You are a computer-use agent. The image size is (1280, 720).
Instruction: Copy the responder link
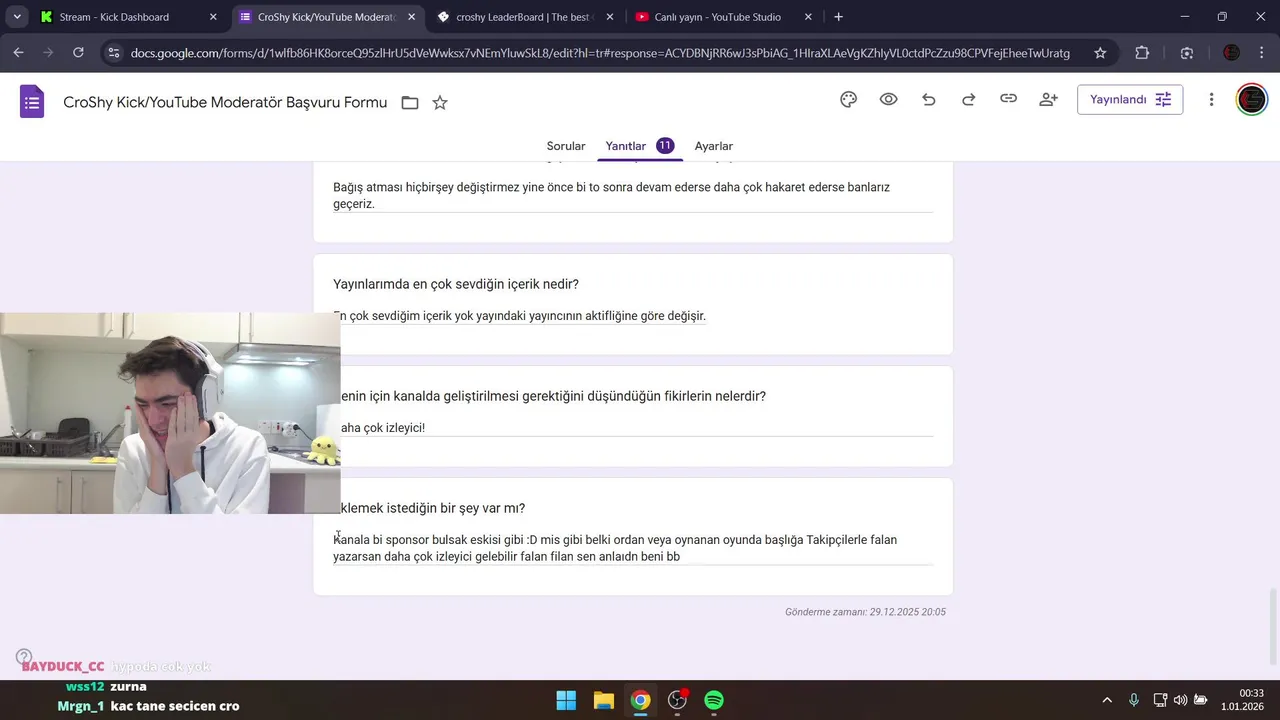1009,99
